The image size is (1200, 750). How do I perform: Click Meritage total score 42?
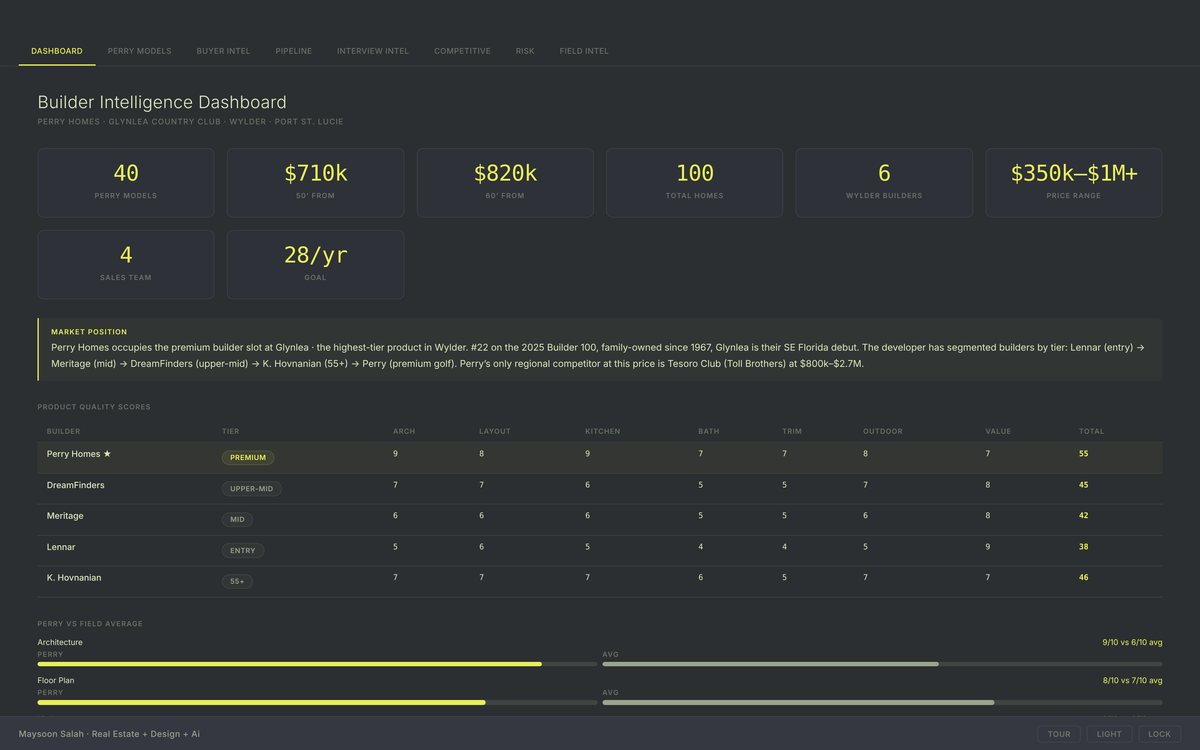[x=1084, y=516]
